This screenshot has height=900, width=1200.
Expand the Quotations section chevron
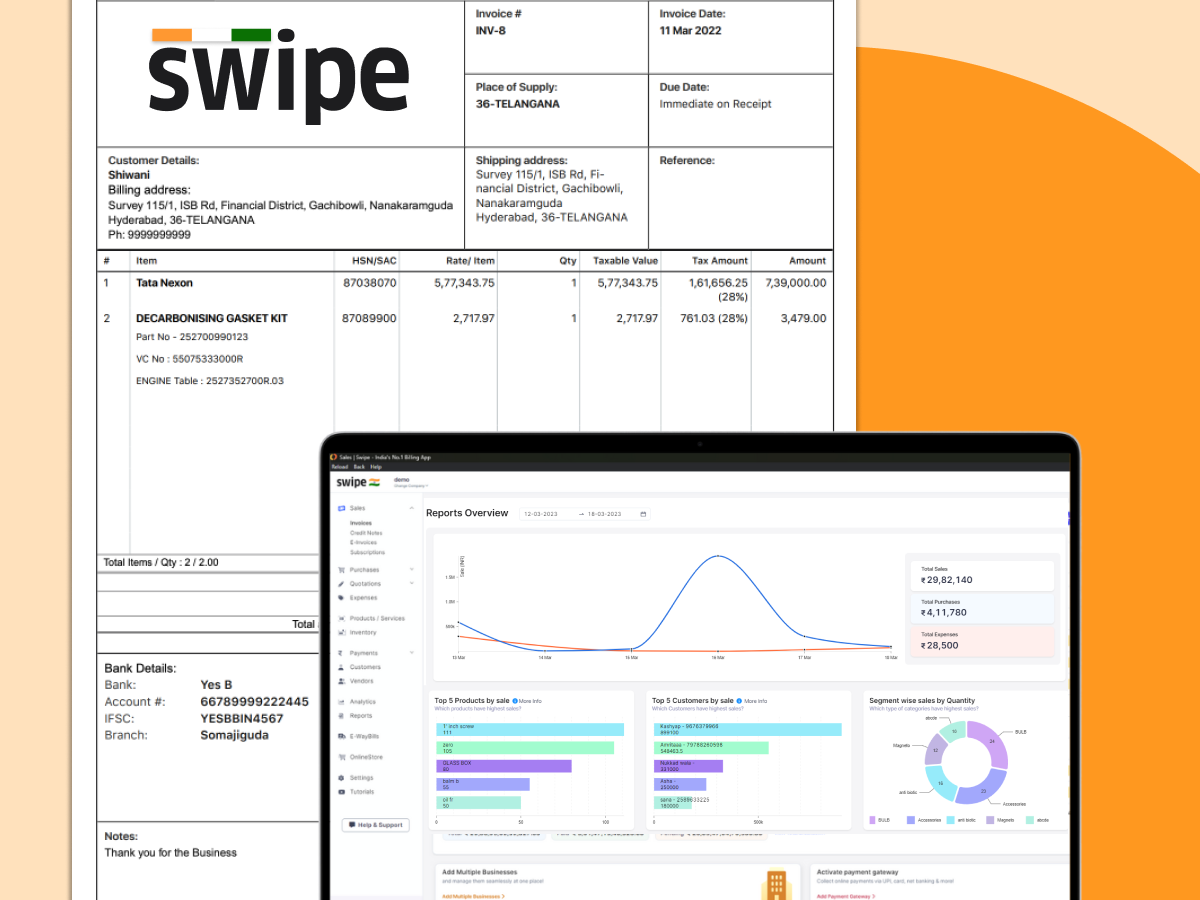click(412, 584)
